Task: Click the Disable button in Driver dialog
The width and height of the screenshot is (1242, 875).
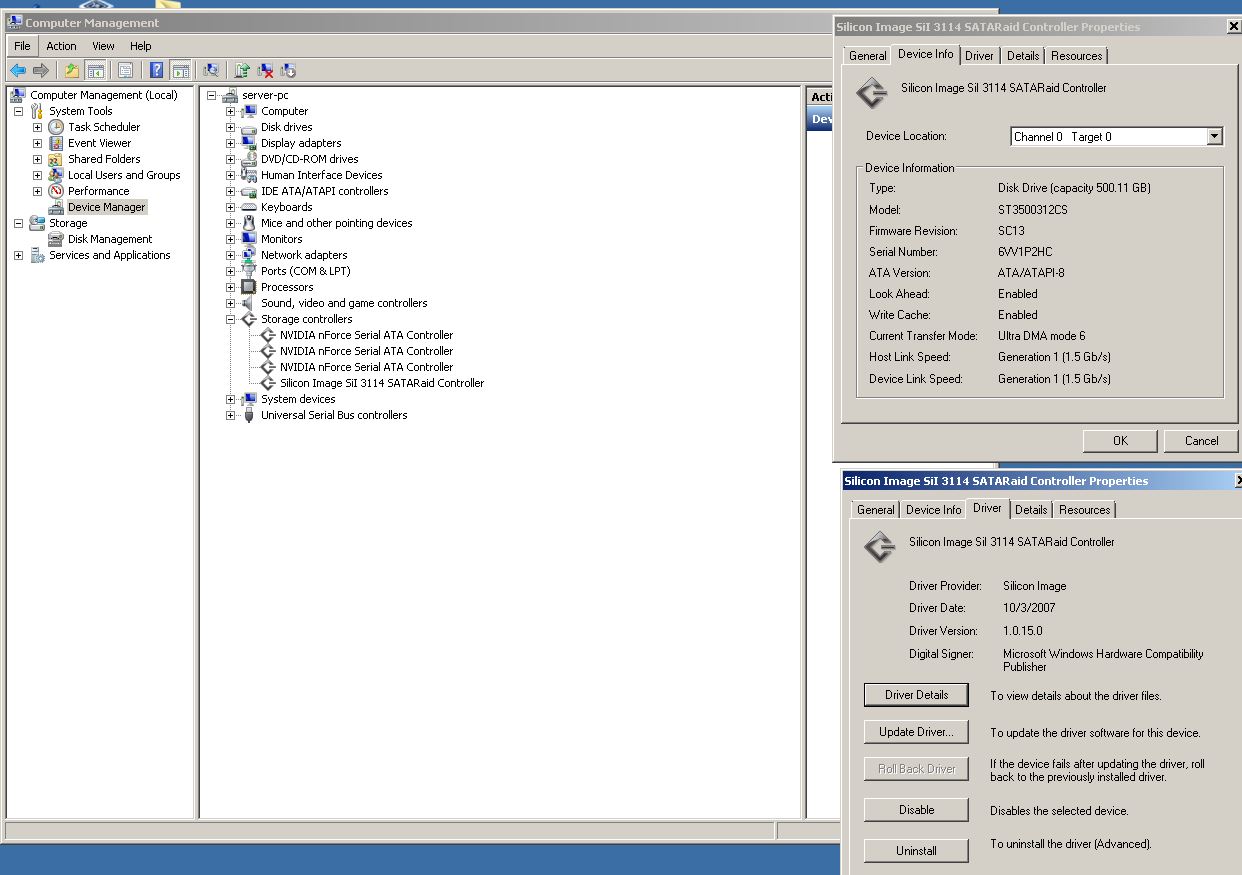Action: pyautogui.click(x=916, y=810)
